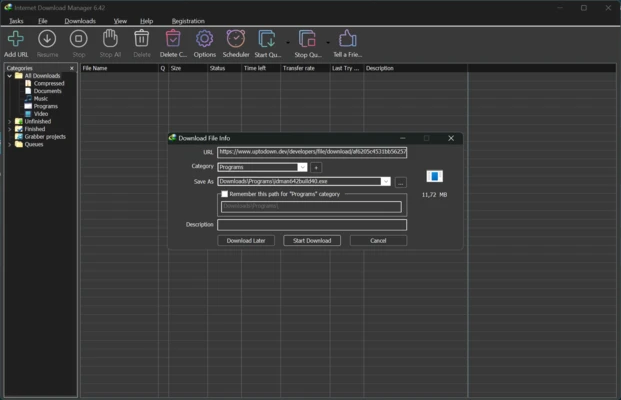Sort by File Name column header

[120, 68]
